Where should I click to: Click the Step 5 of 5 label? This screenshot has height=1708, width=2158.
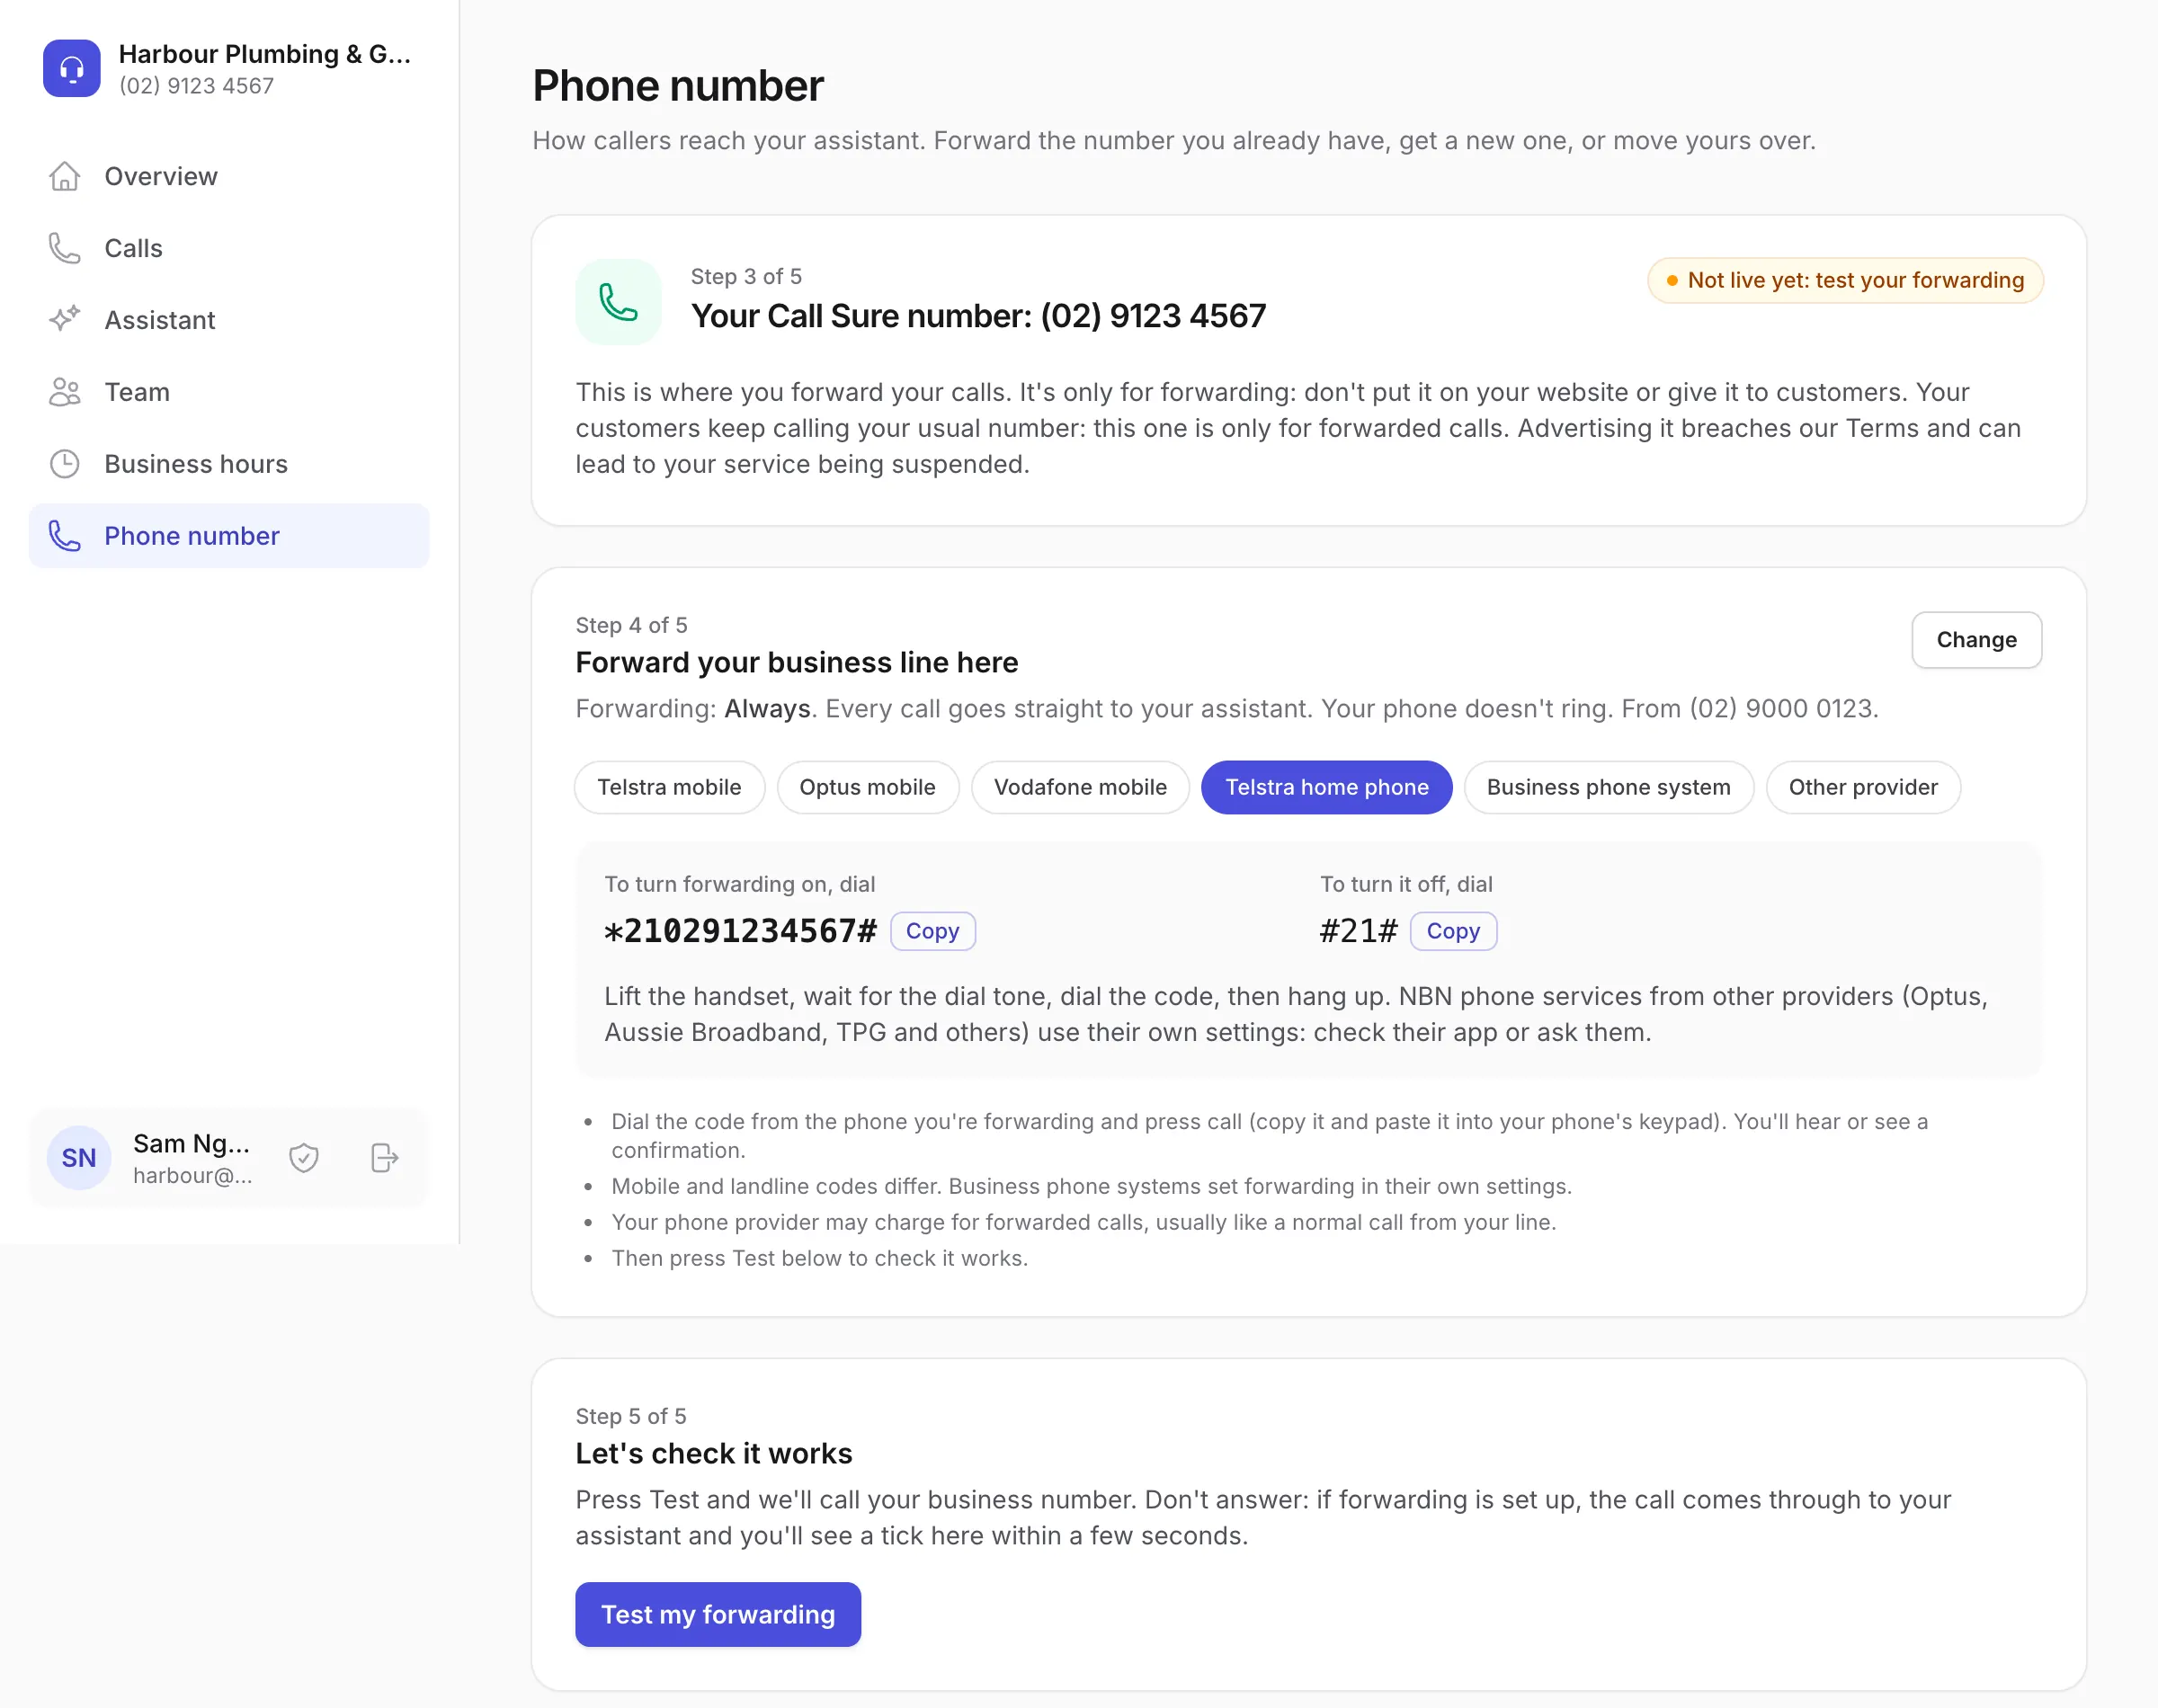click(631, 1416)
